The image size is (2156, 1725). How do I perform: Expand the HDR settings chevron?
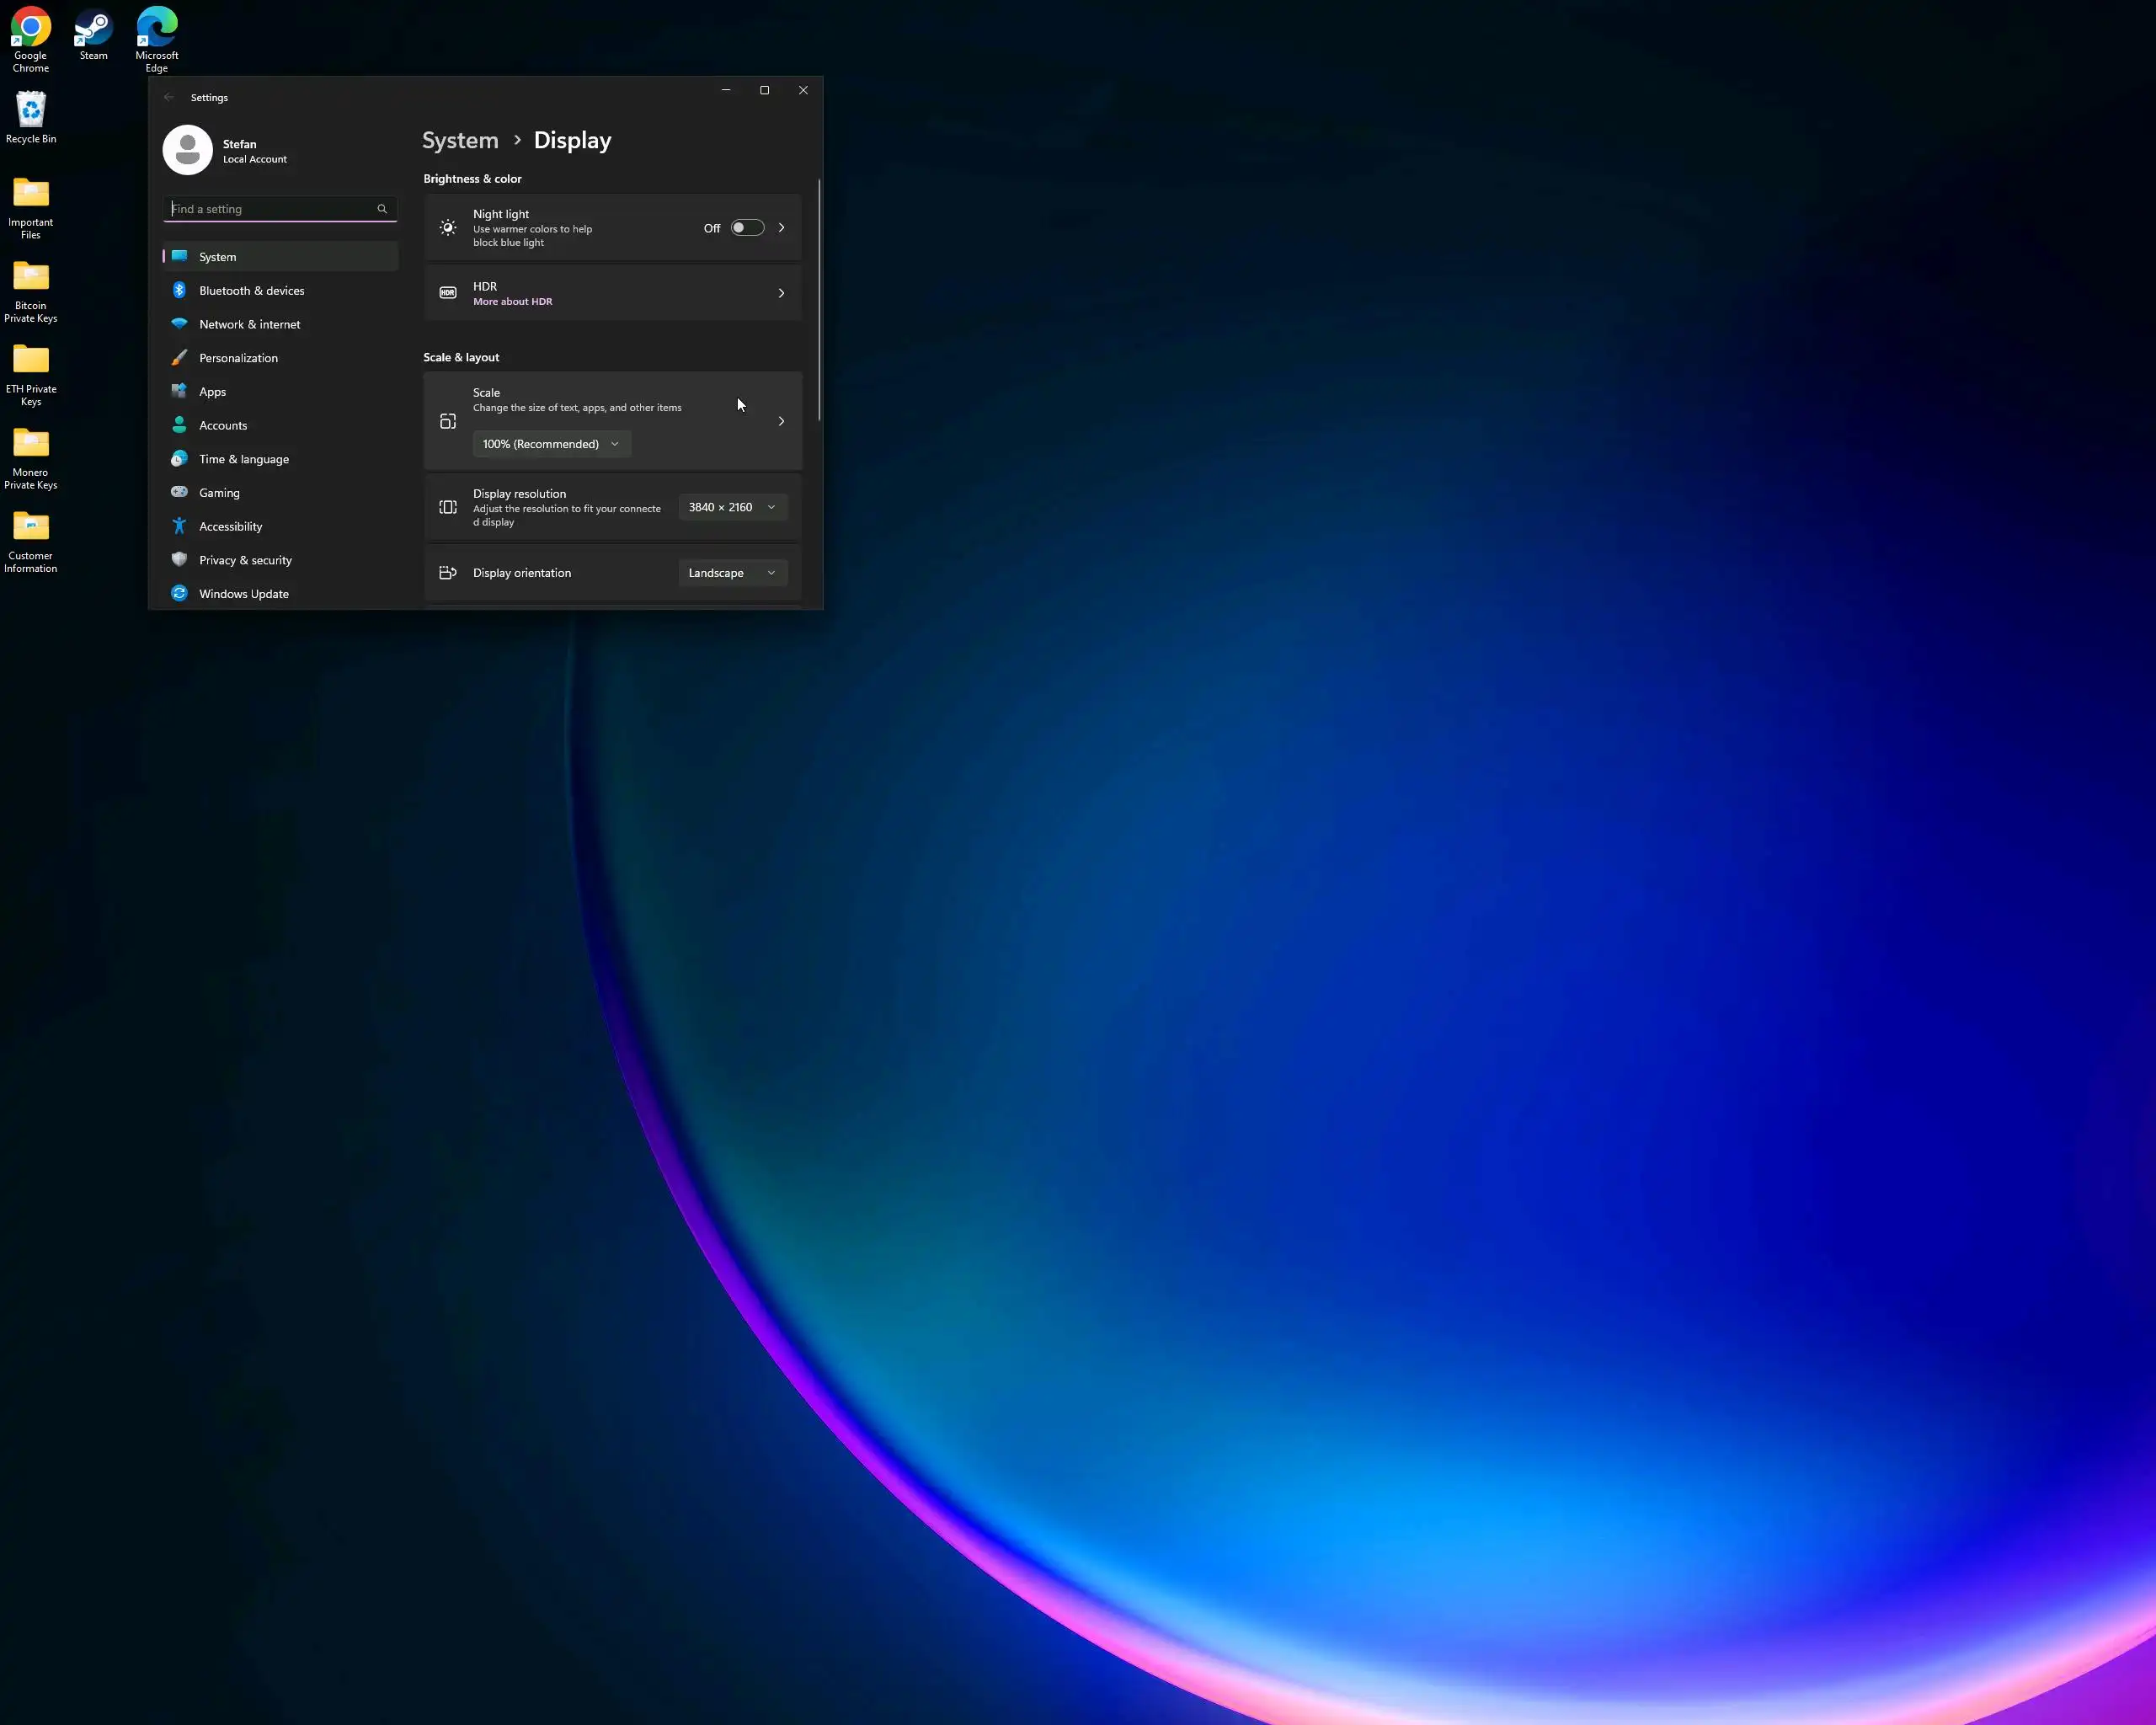tap(781, 293)
